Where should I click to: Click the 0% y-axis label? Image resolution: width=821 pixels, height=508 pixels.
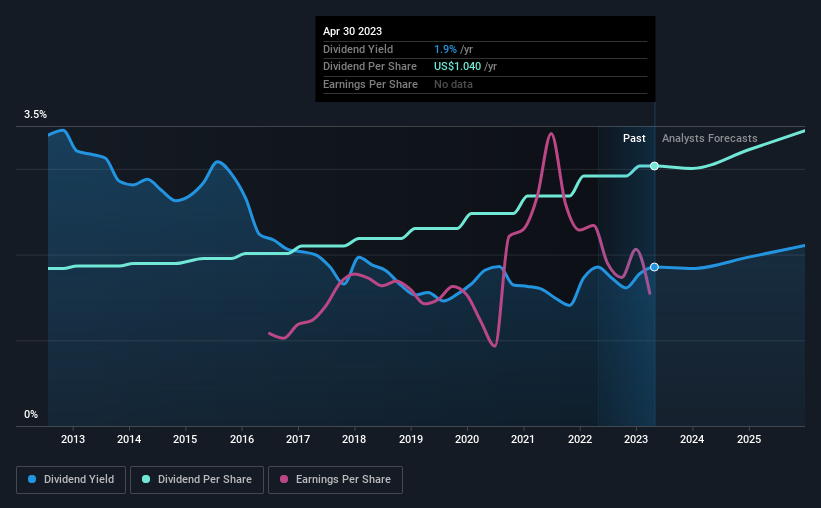tap(31, 414)
